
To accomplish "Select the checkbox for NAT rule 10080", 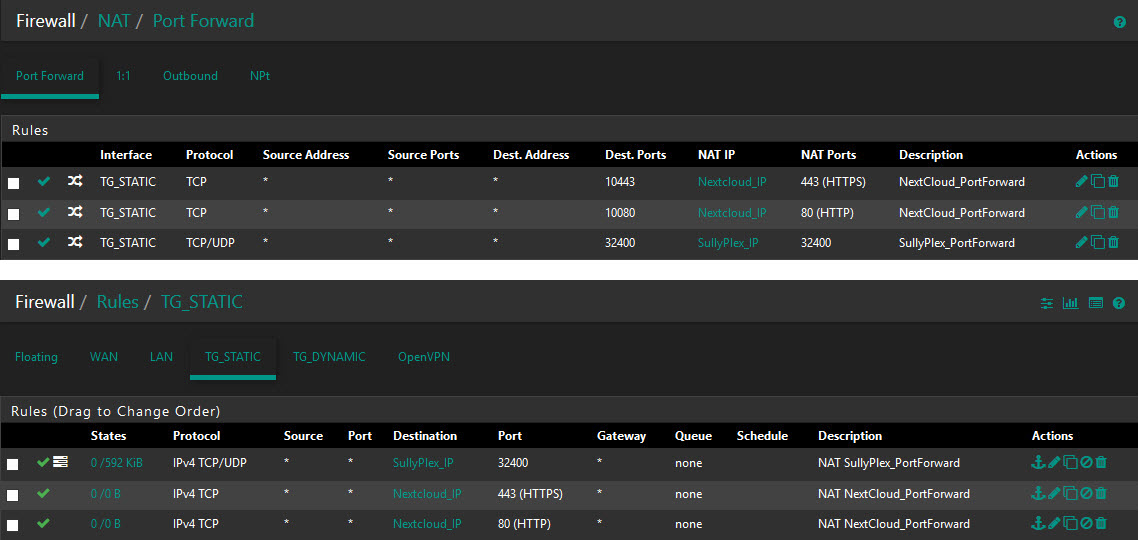I will pyautogui.click(x=14, y=214).
